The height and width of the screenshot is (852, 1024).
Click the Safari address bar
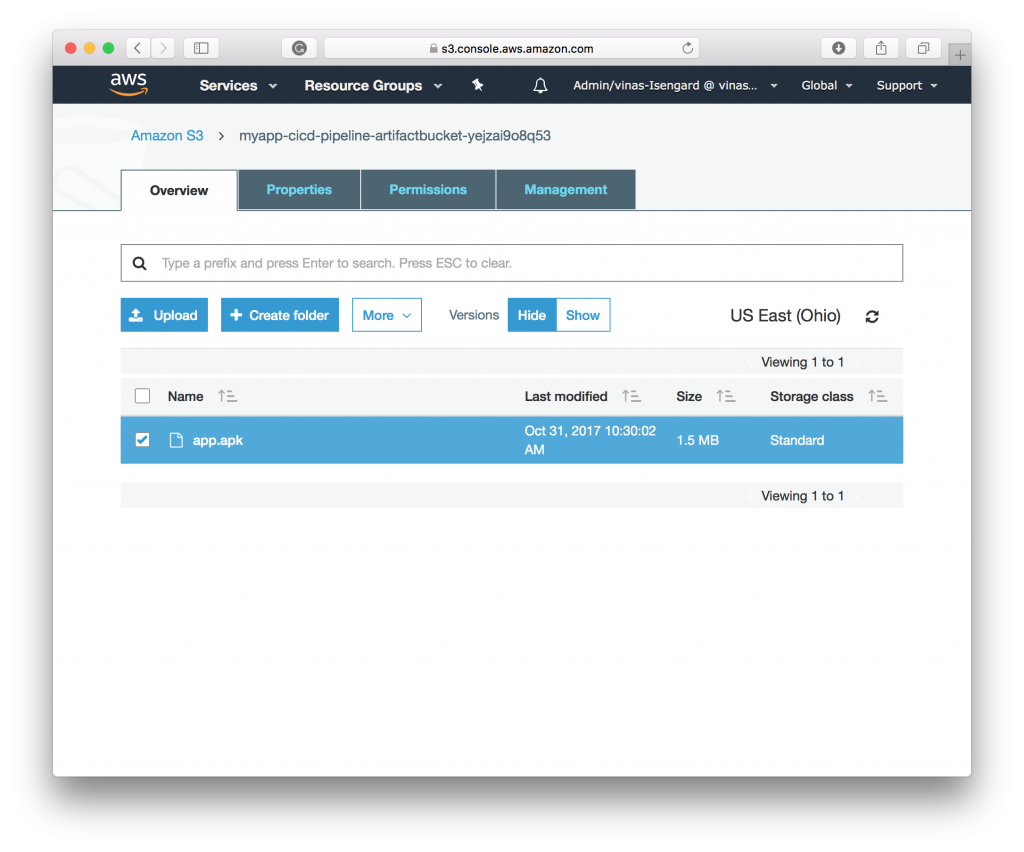[512, 48]
